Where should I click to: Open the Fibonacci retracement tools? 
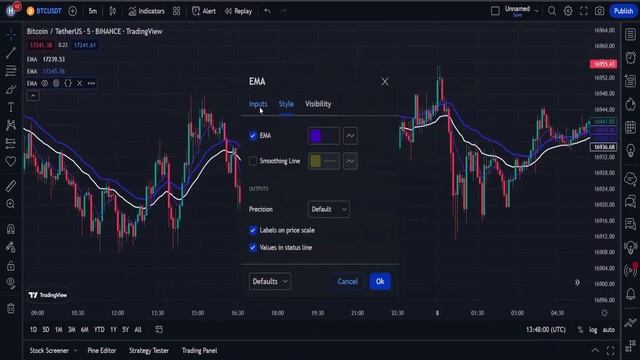point(11,71)
